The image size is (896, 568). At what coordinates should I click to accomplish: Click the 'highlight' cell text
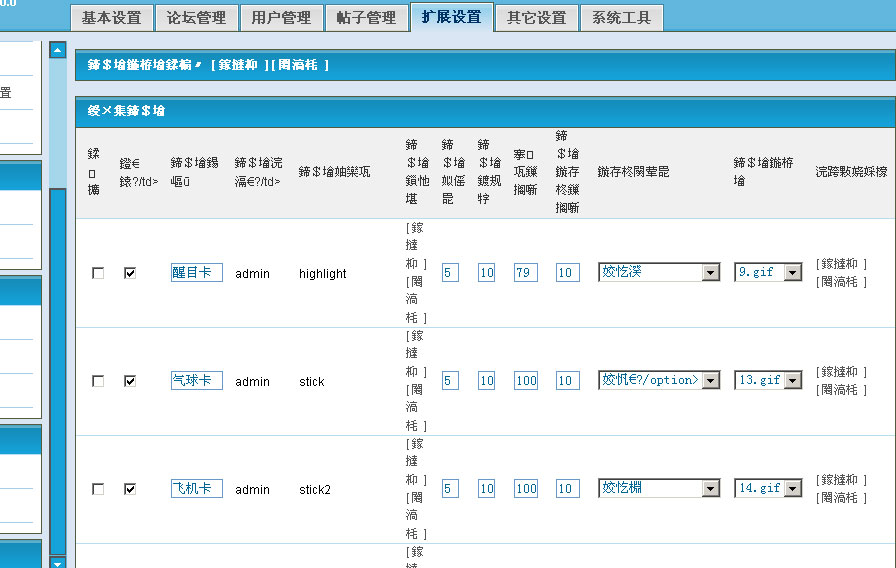pyautogui.click(x=322, y=274)
